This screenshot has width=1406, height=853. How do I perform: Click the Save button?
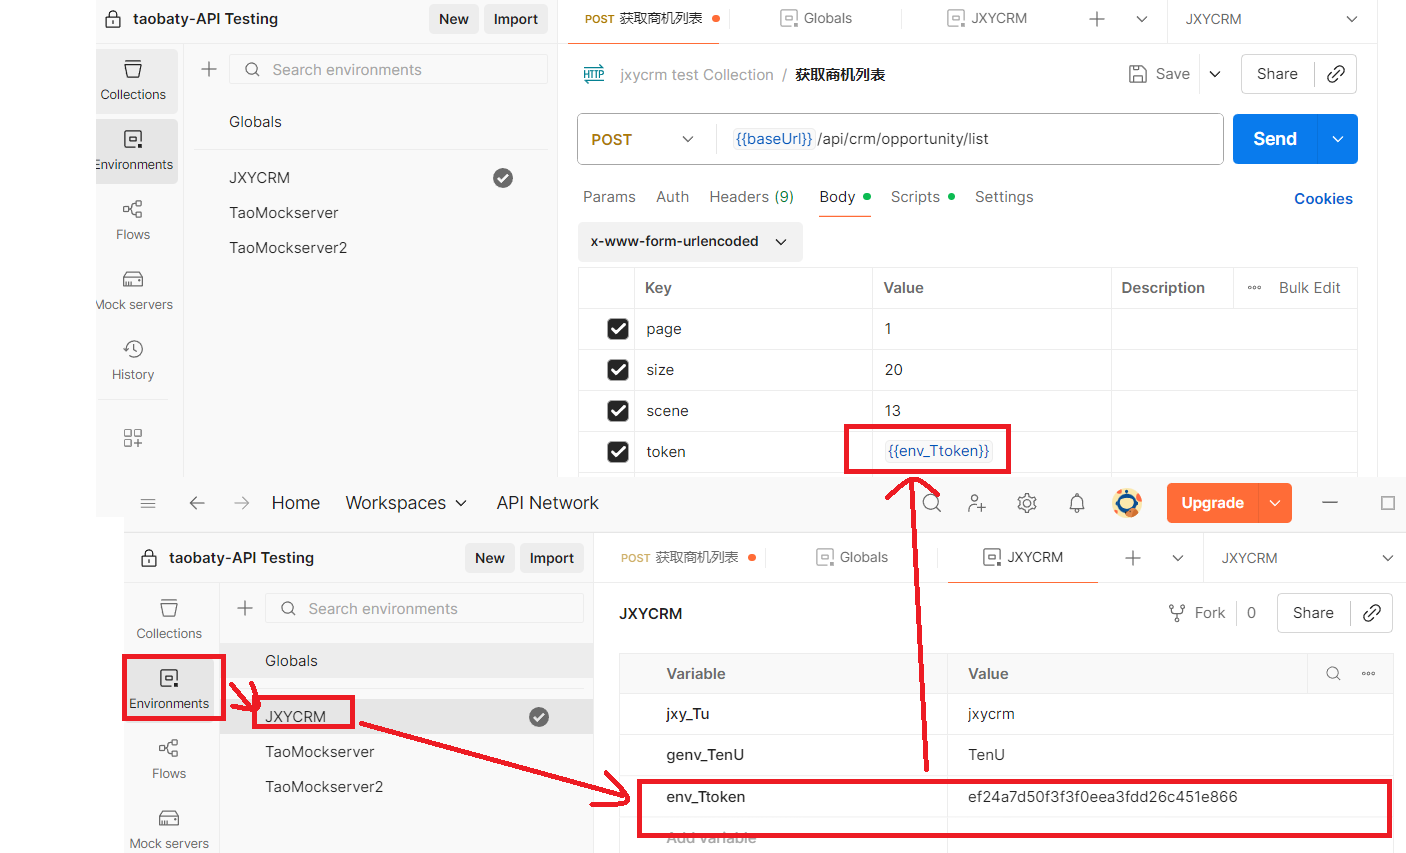[1160, 74]
